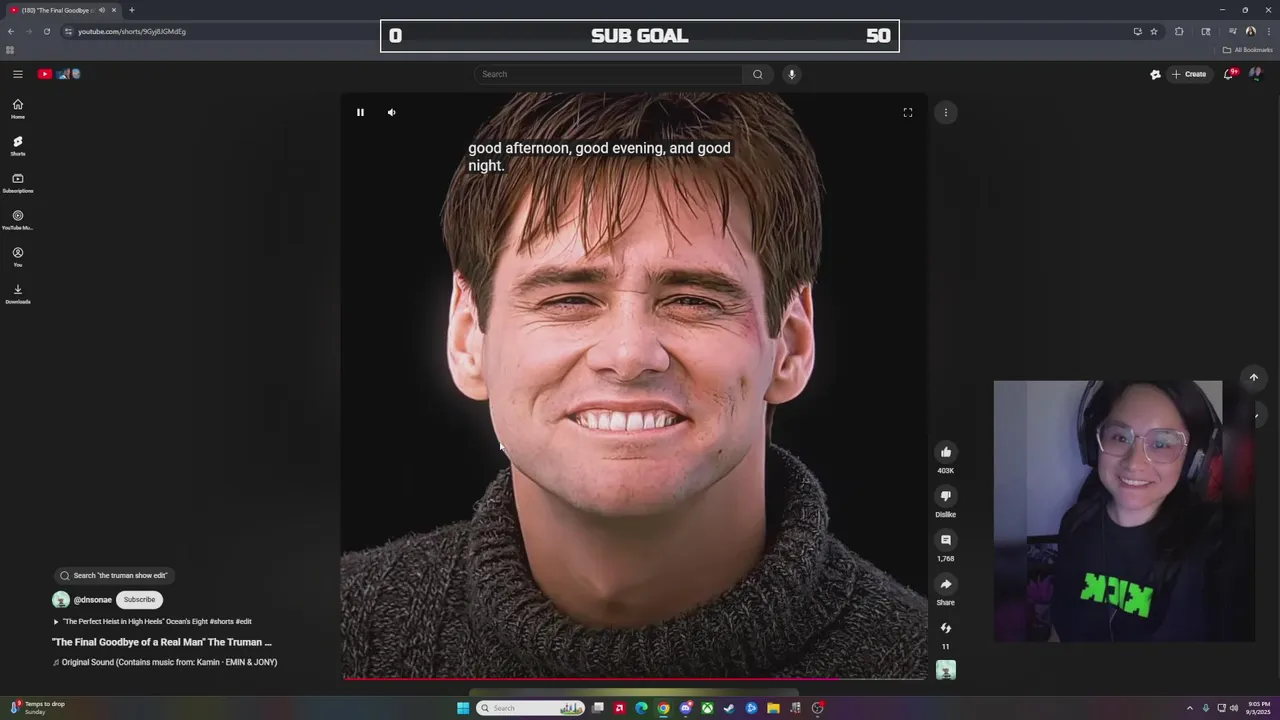This screenshot has width=1280, height=720.
Task: Open the linked "Perfect Heist in High Heels" video
Action: (152, 621)
